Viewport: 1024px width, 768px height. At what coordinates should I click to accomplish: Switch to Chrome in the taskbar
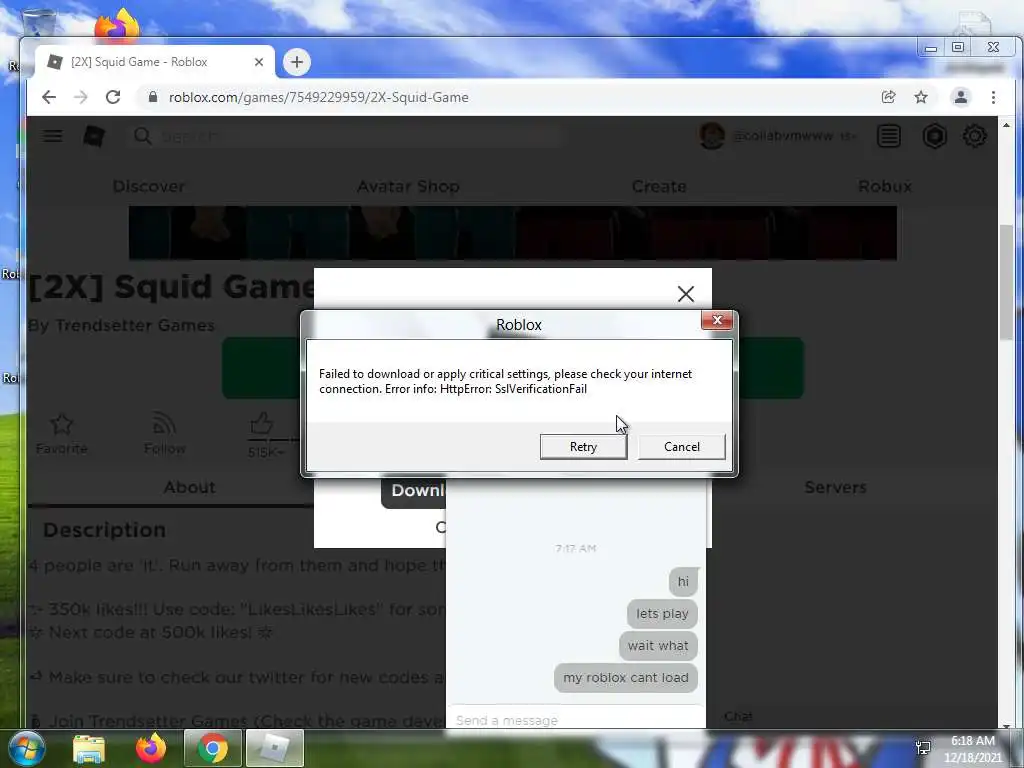213,748
